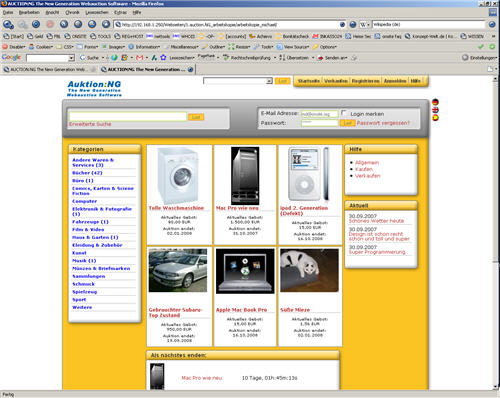Switch to the first AUCTION:NG browser tab
Image resolution: width=500 pixels, height=398 pixels.
point(49,69)
